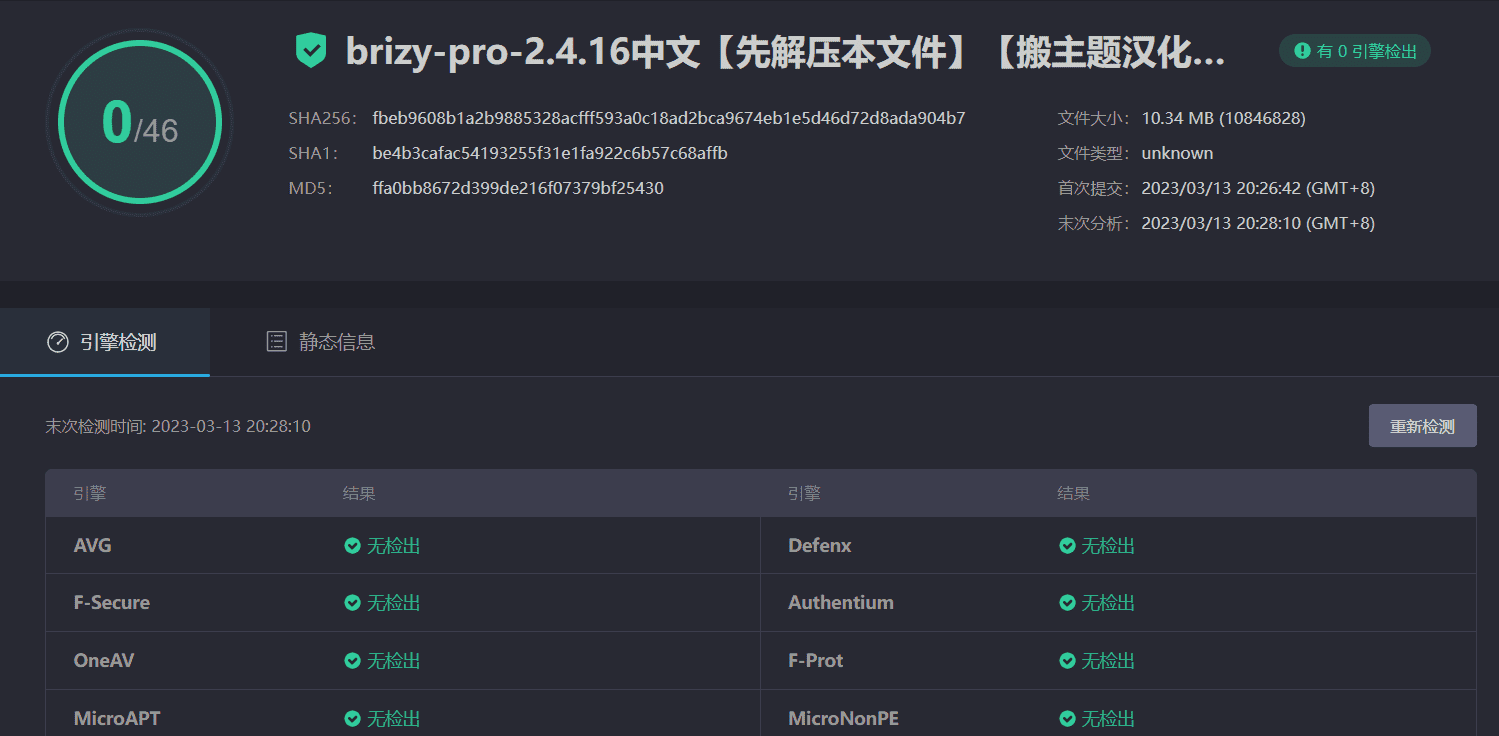The width and height of the screenshot is (1499, 736).
Task: Click last analysis time 20:28:10 in header
Action: tap(1258, 223)
